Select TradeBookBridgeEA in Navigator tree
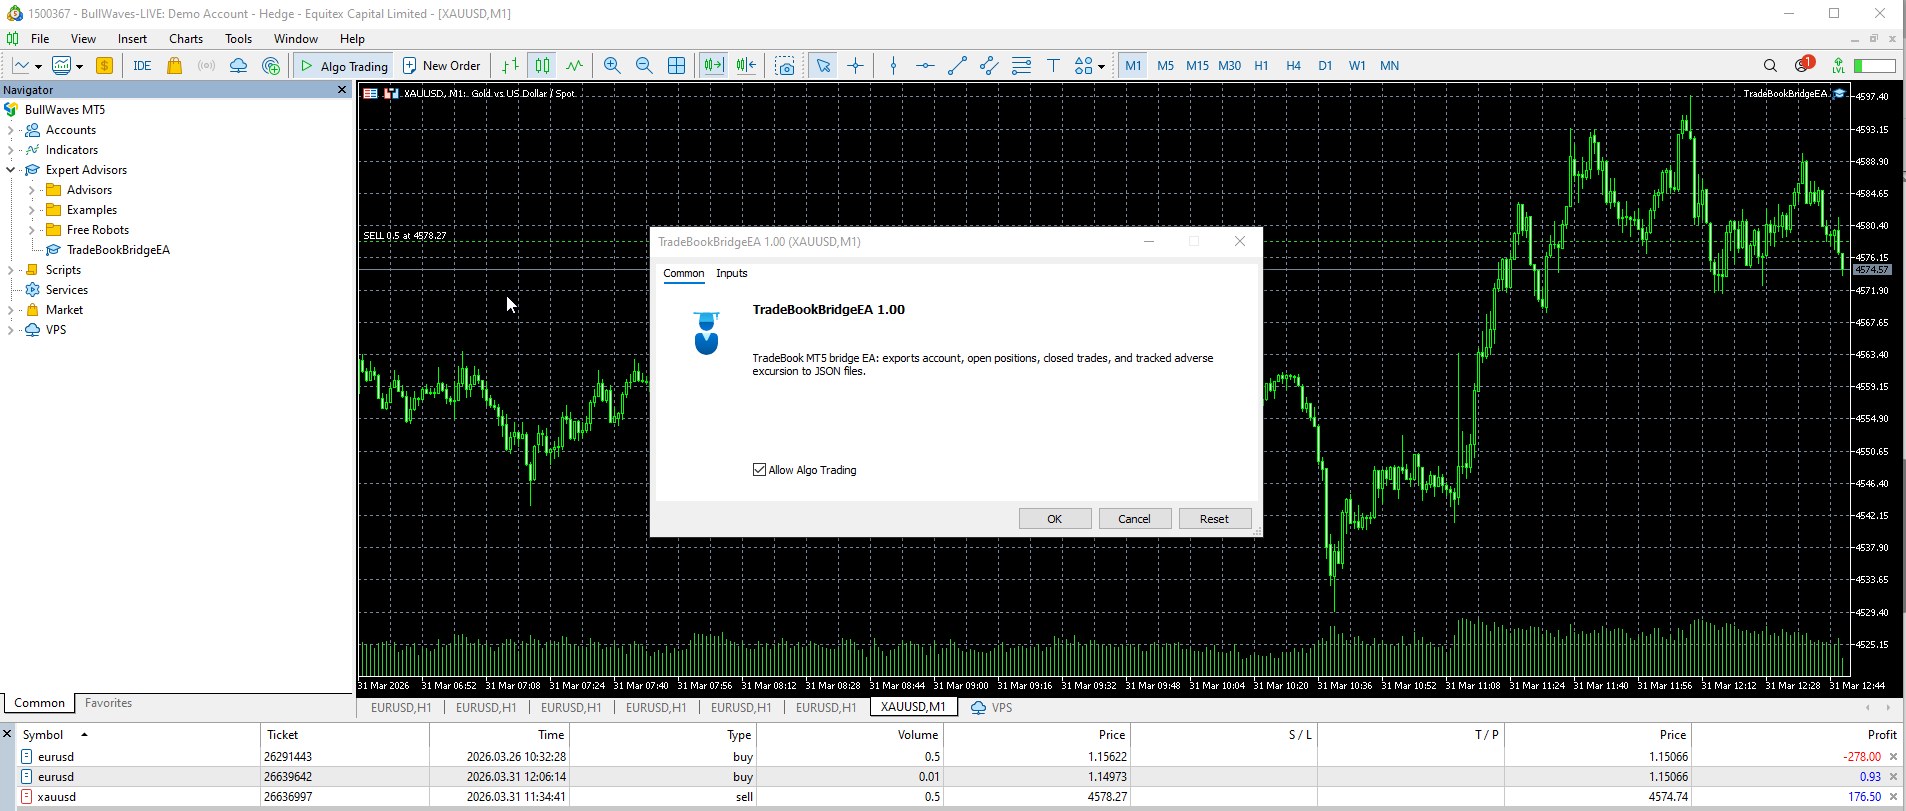 coord(118,250)
